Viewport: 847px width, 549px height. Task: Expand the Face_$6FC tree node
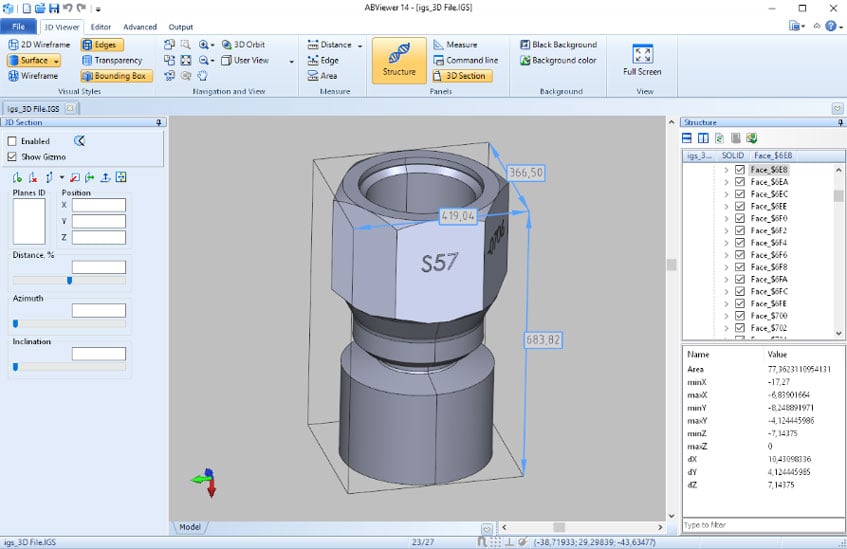(726, 291)
